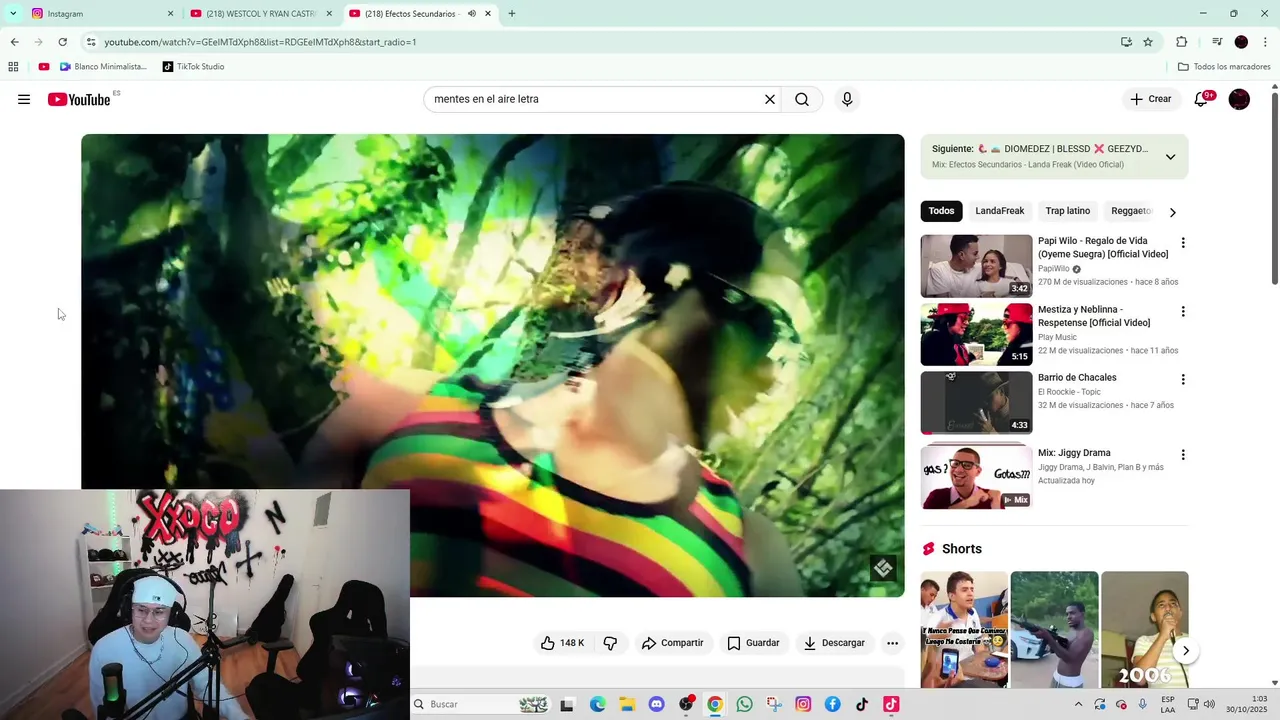Open YouTube notifications bell

1202,99
